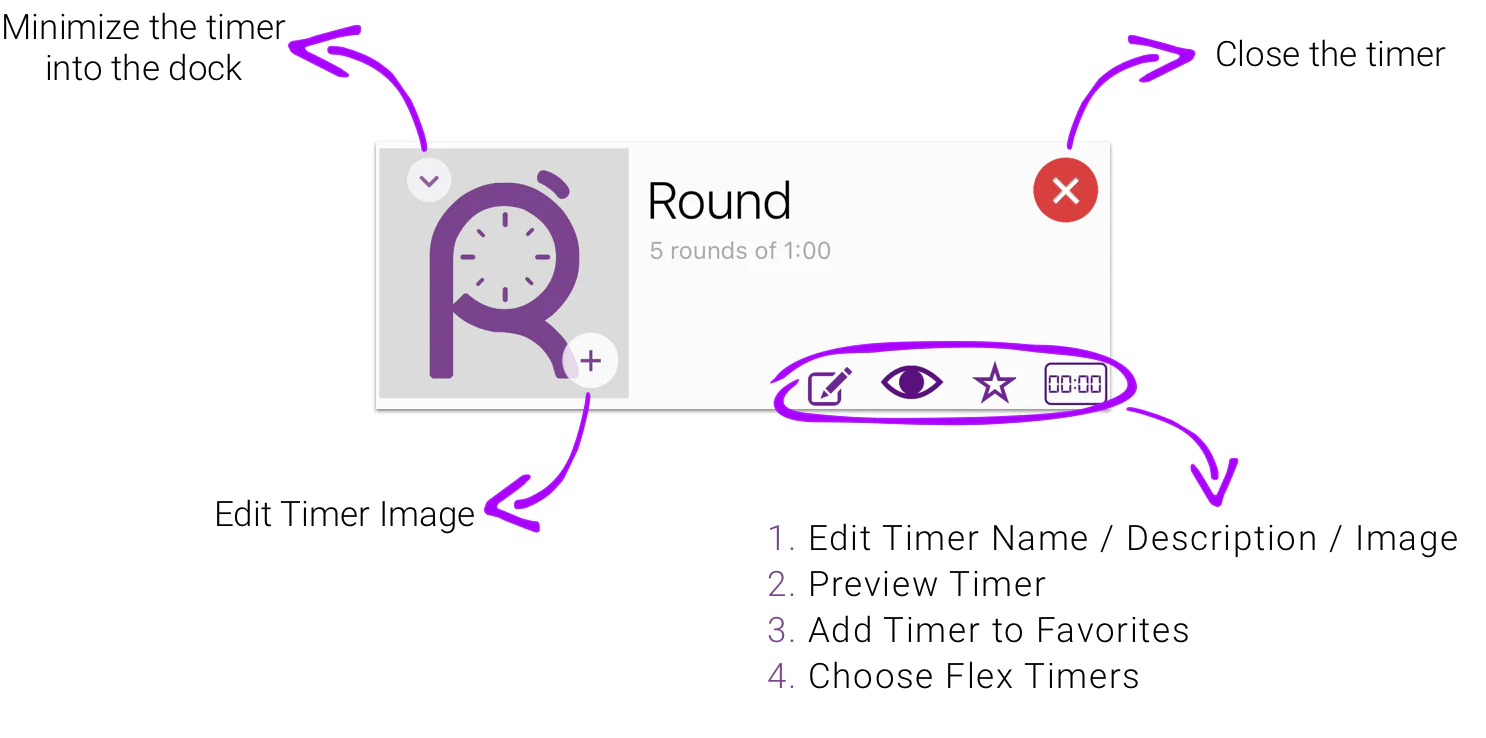
Task: Toggle the favorites star icon
Action: 994,384
